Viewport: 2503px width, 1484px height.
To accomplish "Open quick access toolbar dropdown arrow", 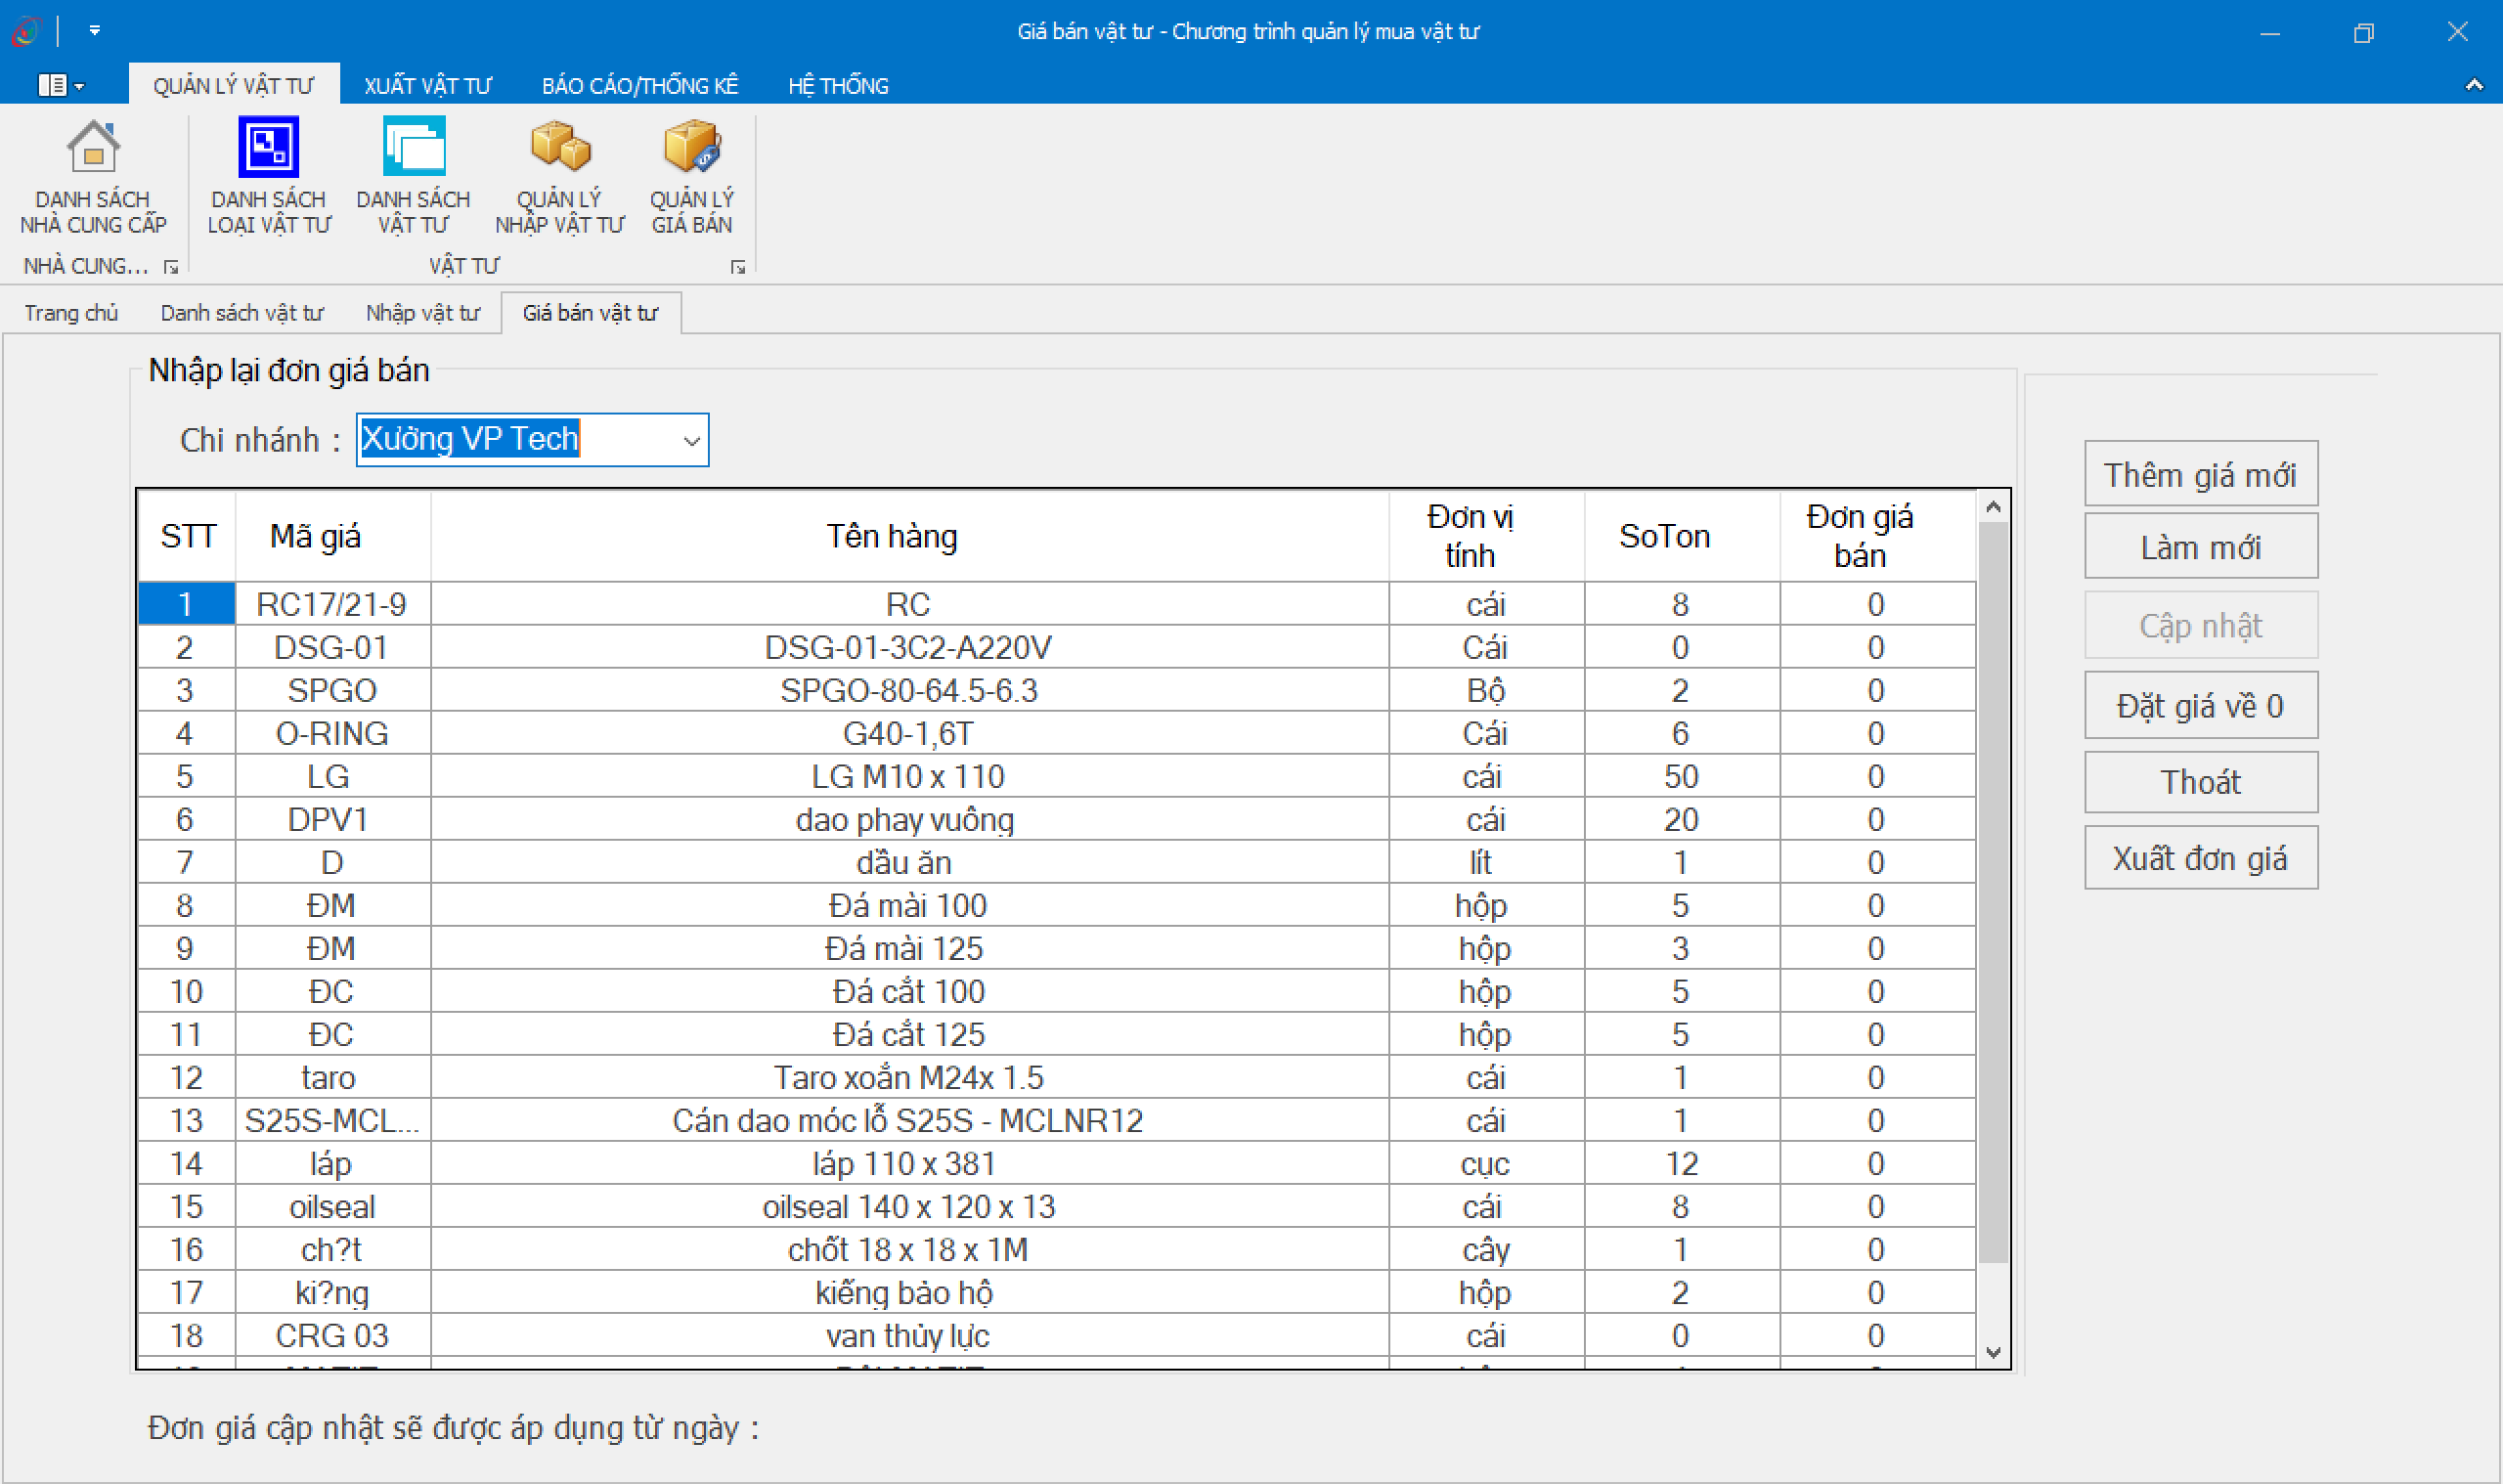I will pos(95,31).
